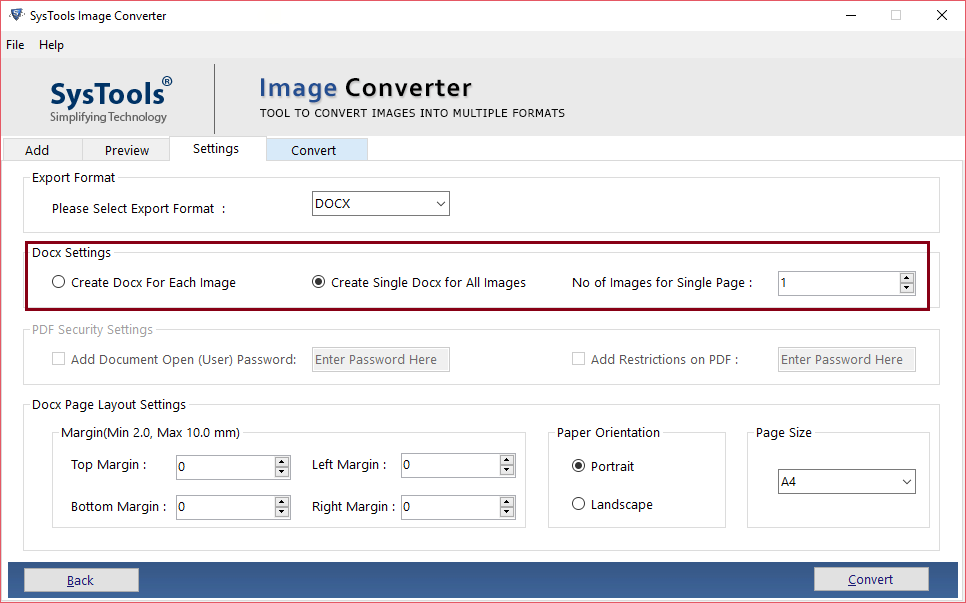Increase the Left Margin value
The width and height of the screenshot is (966, 603).
(506, 460)
